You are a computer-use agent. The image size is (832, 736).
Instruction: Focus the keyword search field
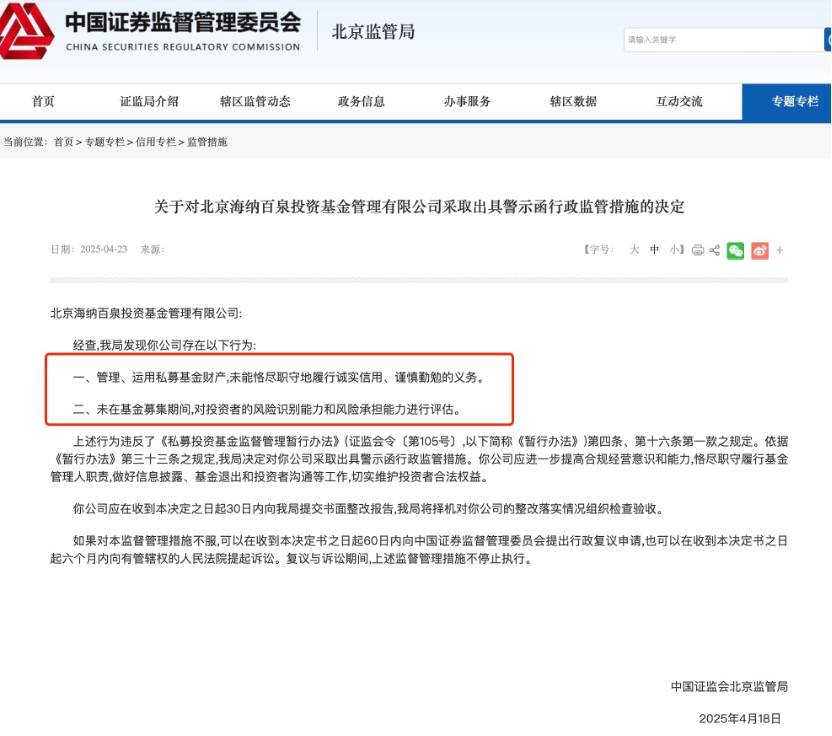click(x=723, y=40)
